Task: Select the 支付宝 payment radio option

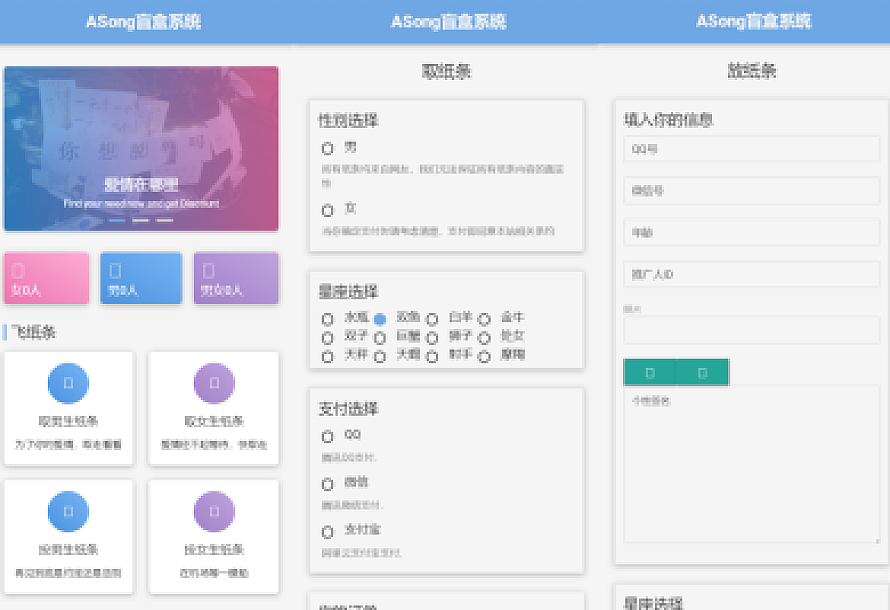Action: pyautogui.click(x=327, y=532)
